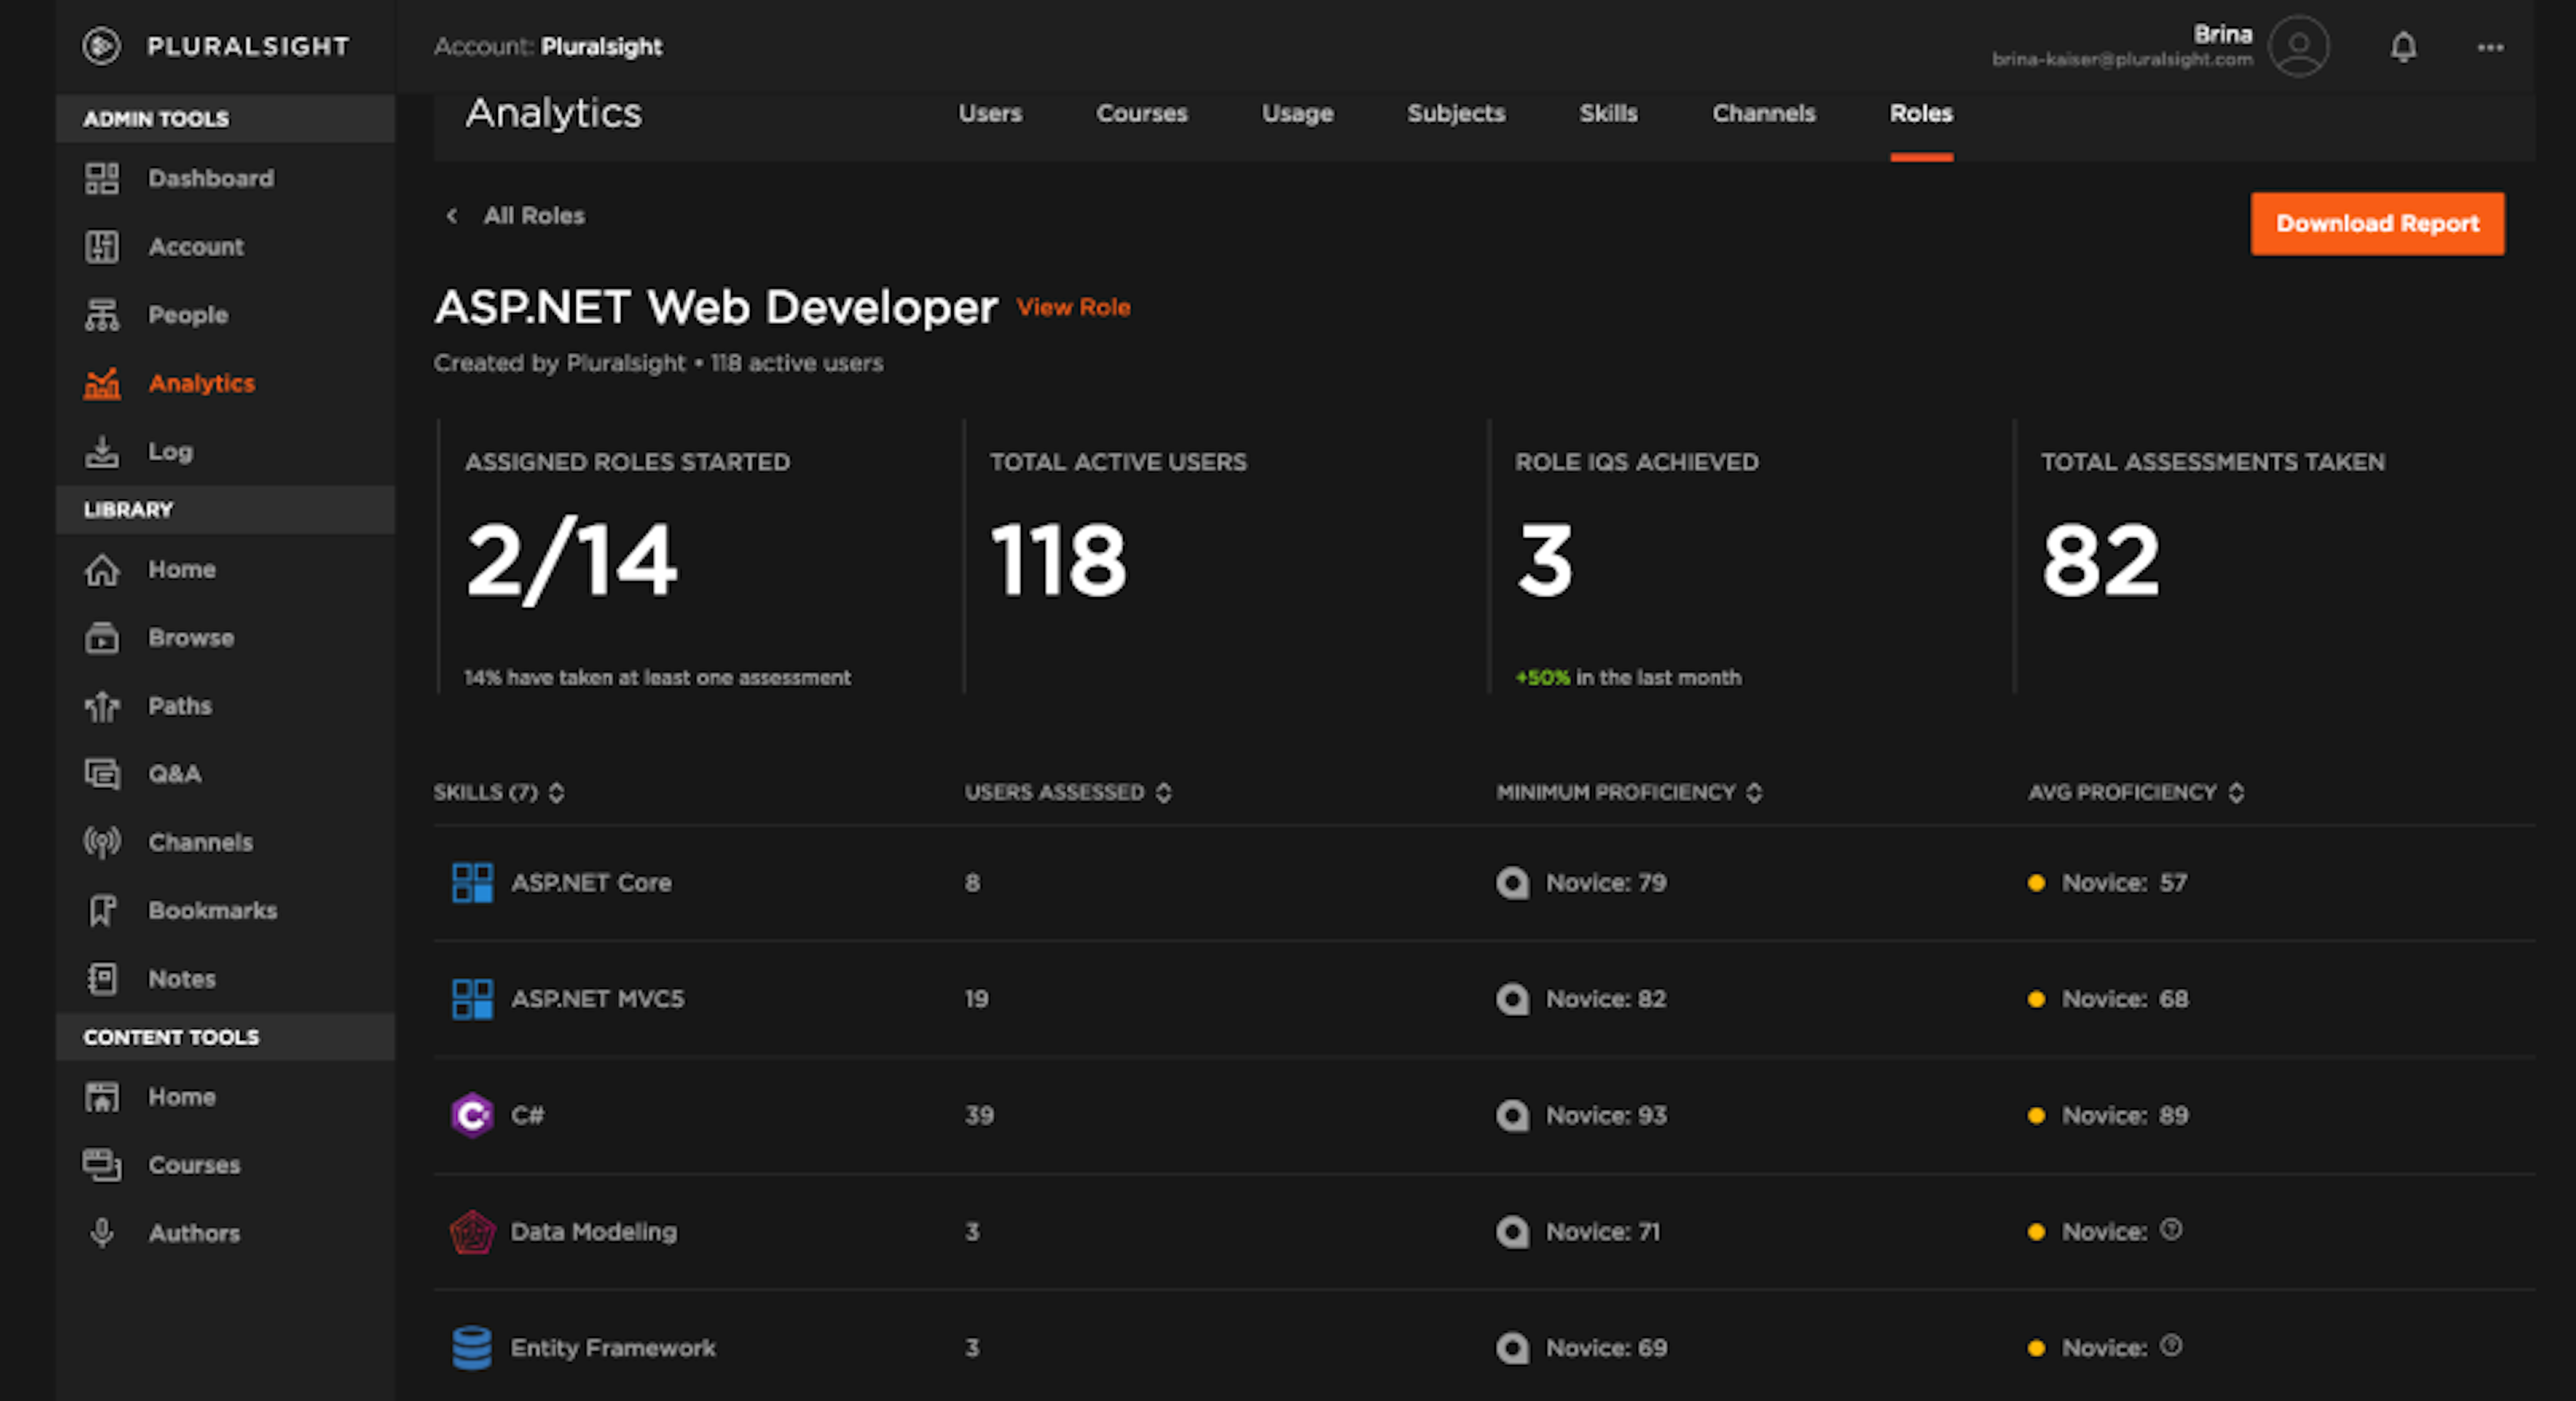Open the notification bell
This screenshot has width=2576, height=1401.
coord(2405,46)
